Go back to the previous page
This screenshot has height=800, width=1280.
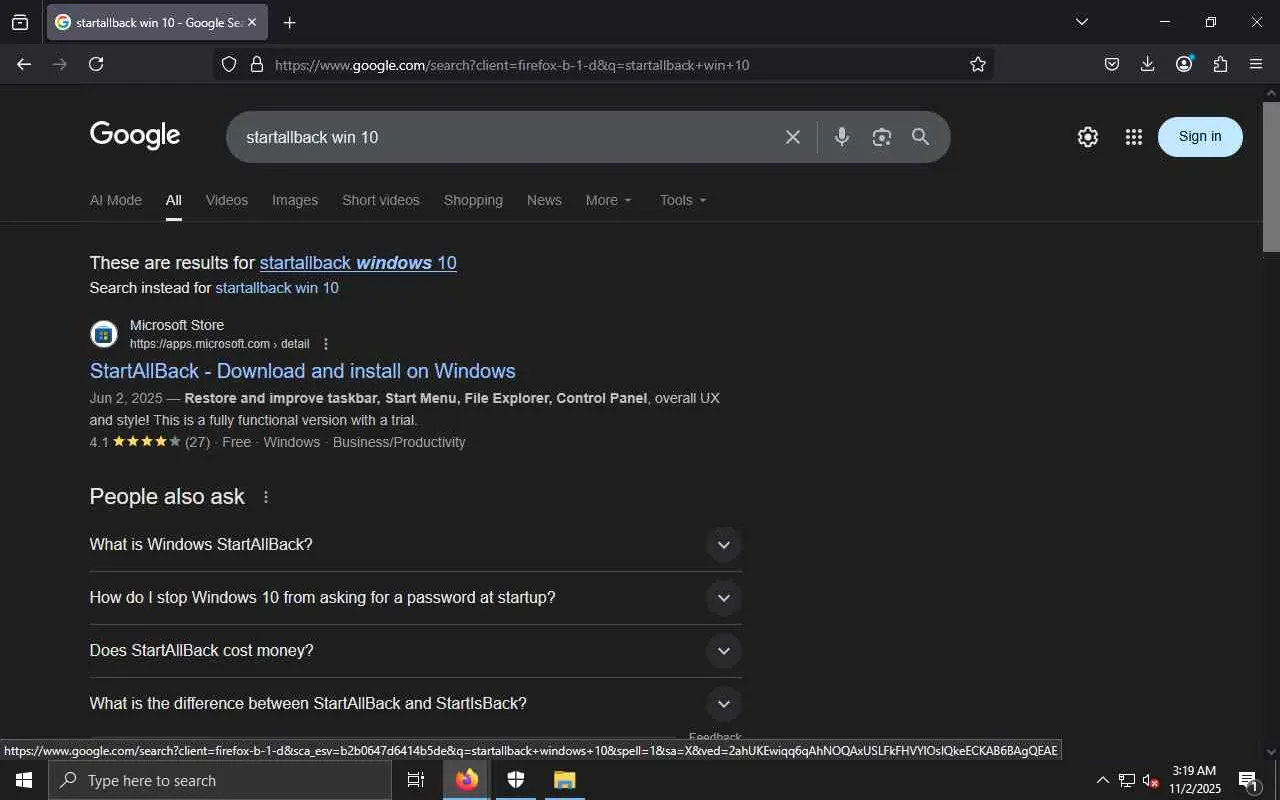[x=24, y=64]
